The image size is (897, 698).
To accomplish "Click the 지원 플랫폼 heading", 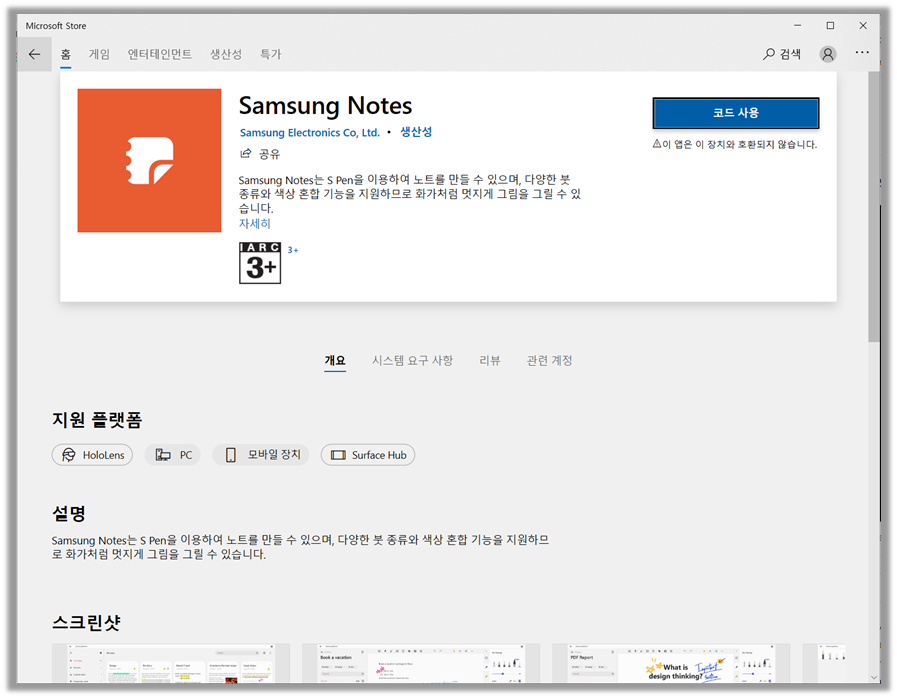I will [x=97, y=420].
